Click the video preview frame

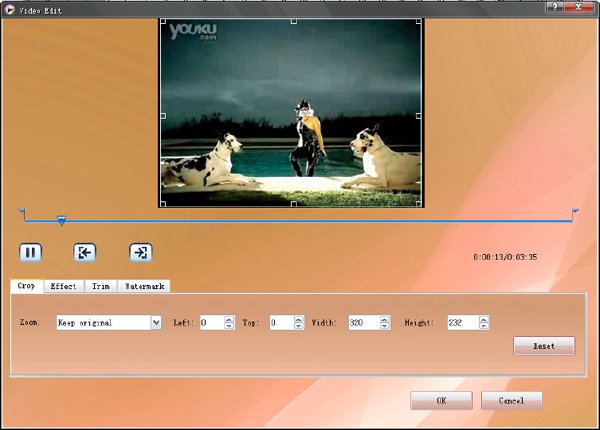[x=291, y=113]
